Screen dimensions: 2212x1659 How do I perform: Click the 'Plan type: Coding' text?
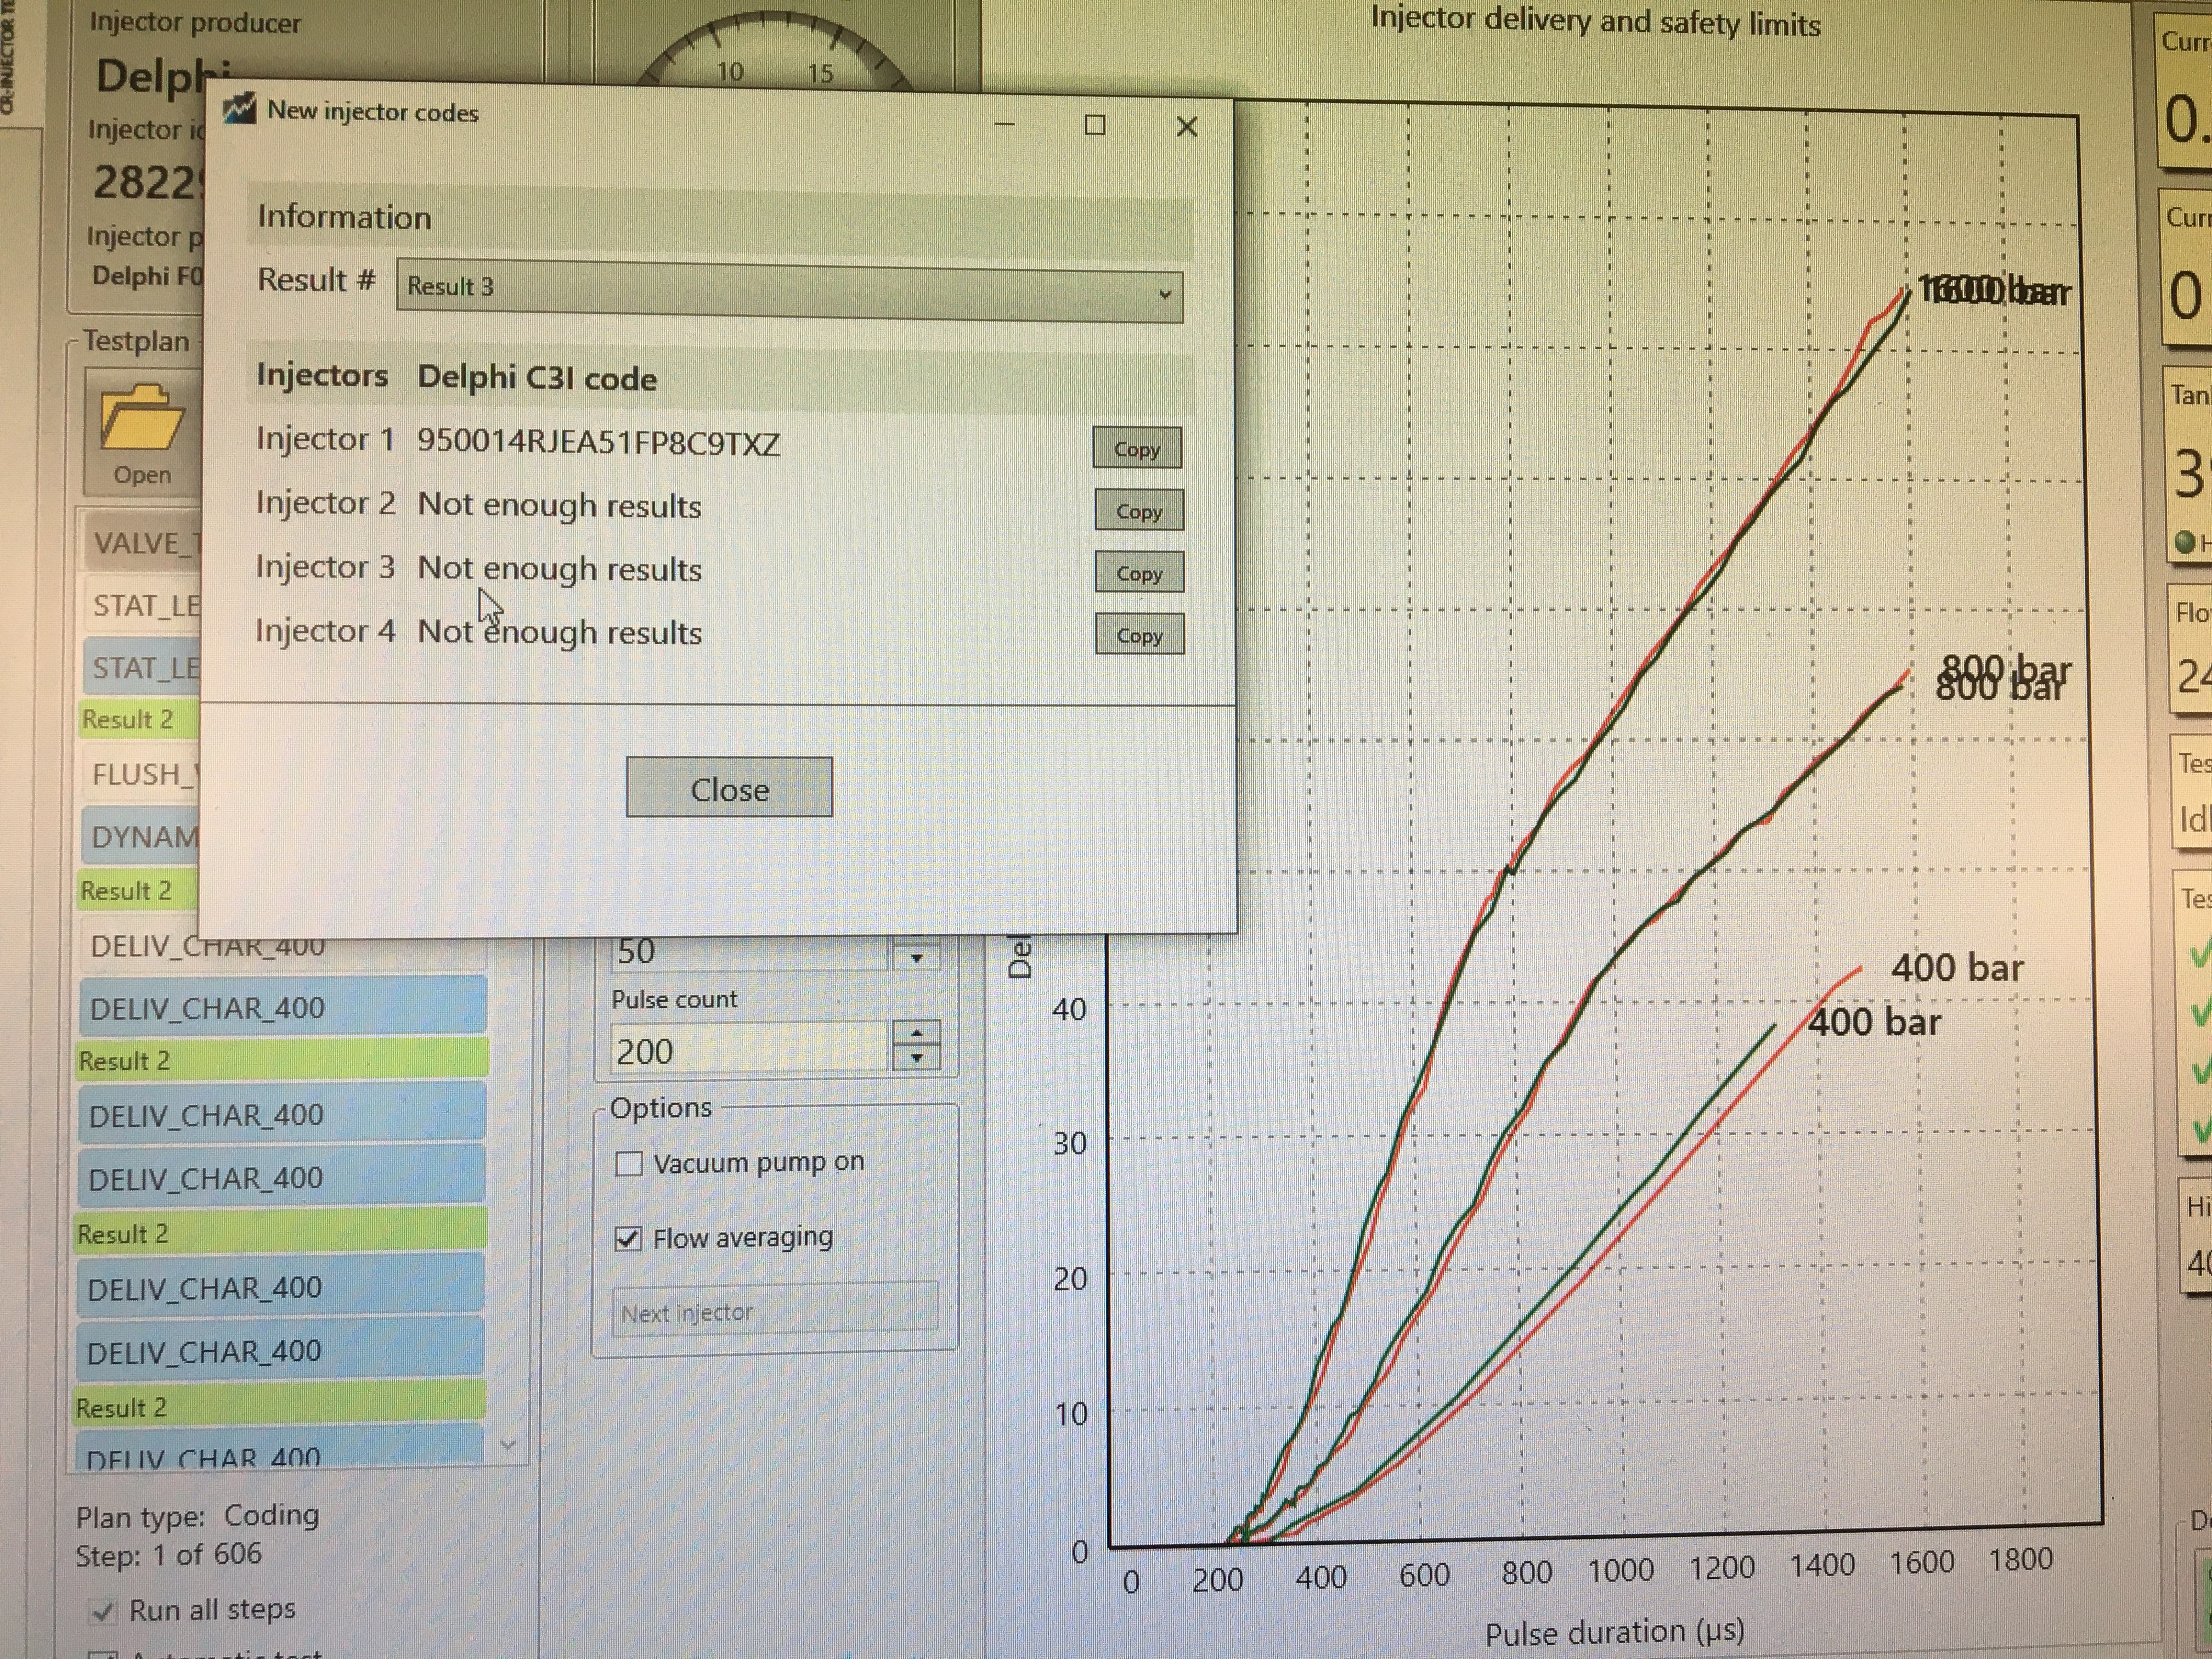point(197,1516)
